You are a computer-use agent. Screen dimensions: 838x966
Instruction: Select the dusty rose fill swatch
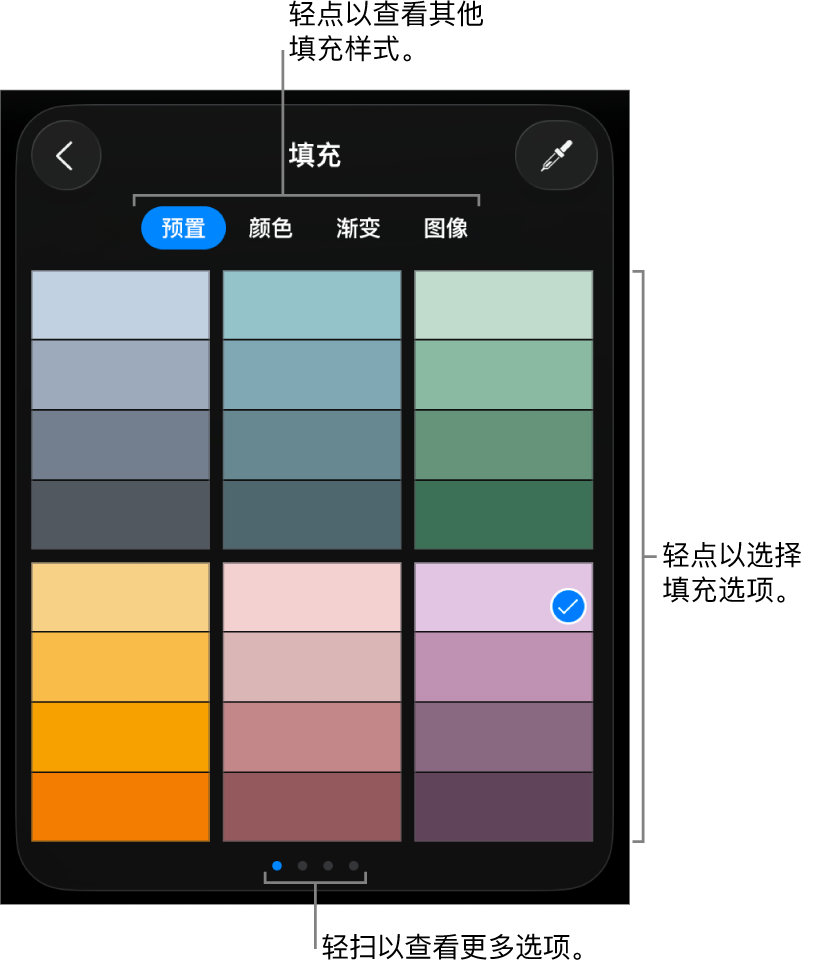(x=311, y=735)
